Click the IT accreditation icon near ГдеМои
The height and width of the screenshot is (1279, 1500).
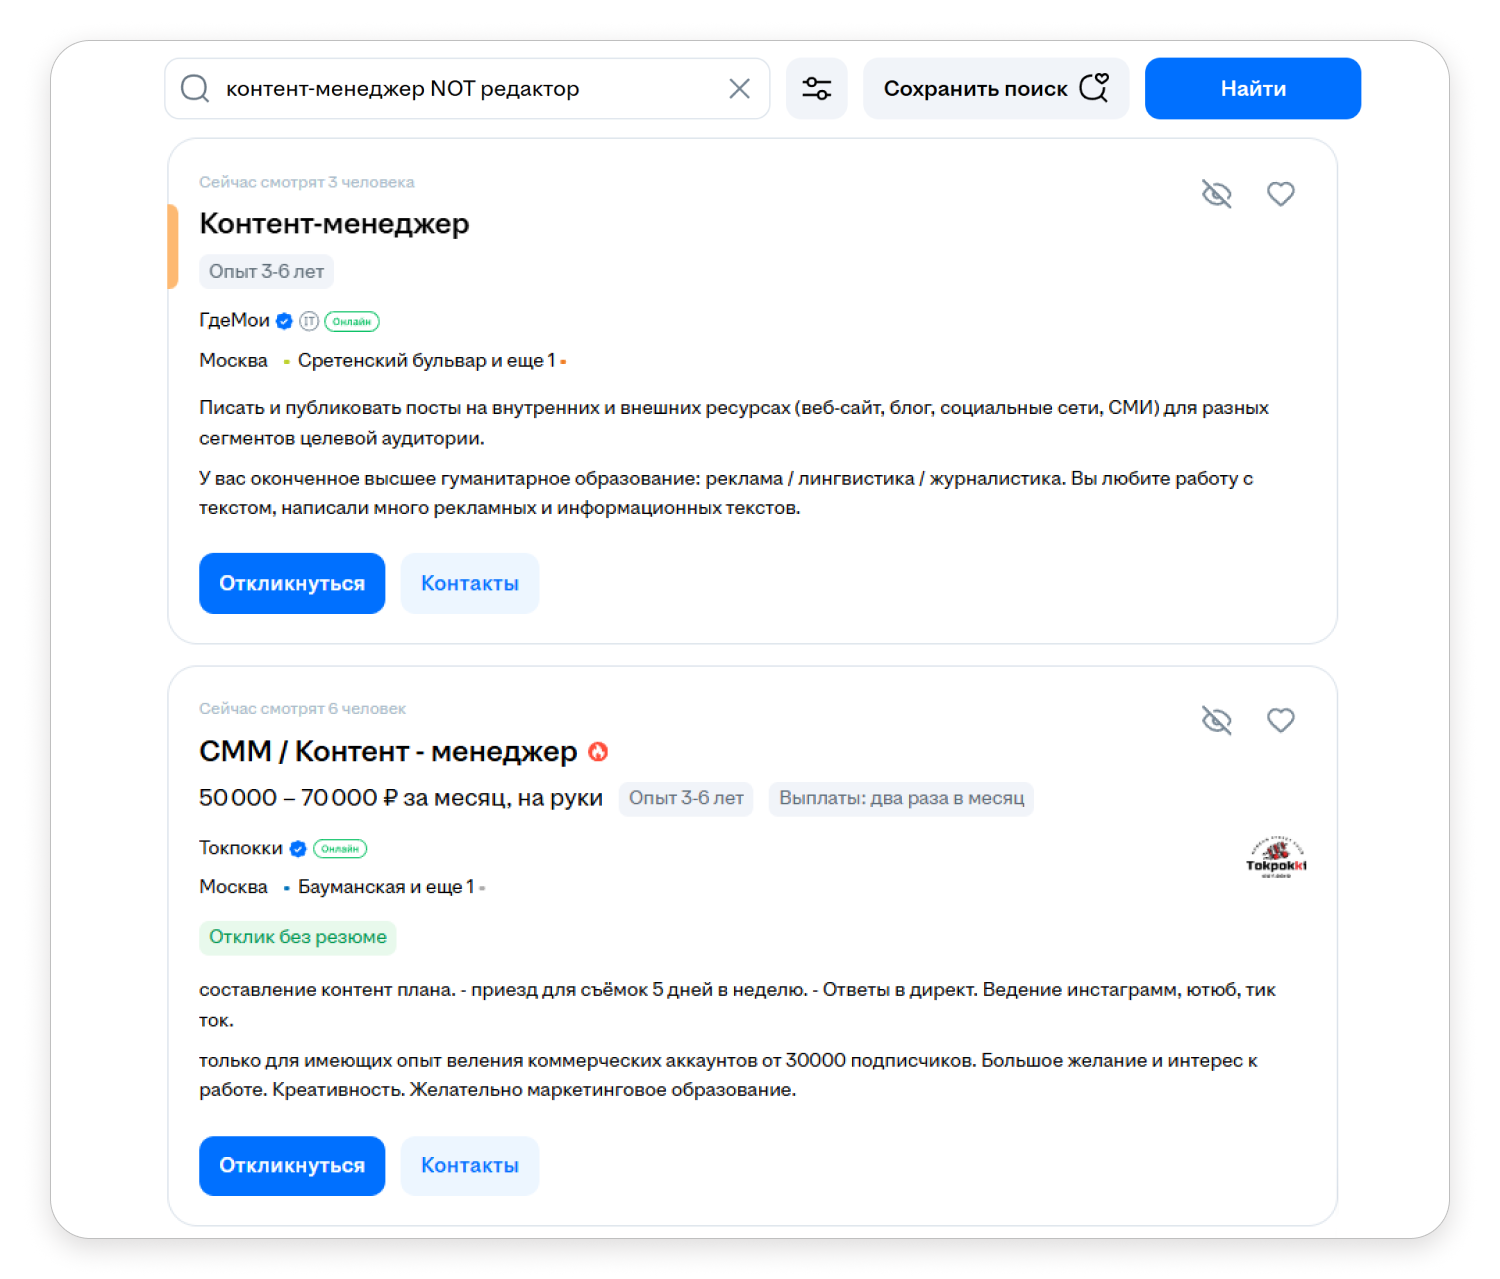pos(309,321)
